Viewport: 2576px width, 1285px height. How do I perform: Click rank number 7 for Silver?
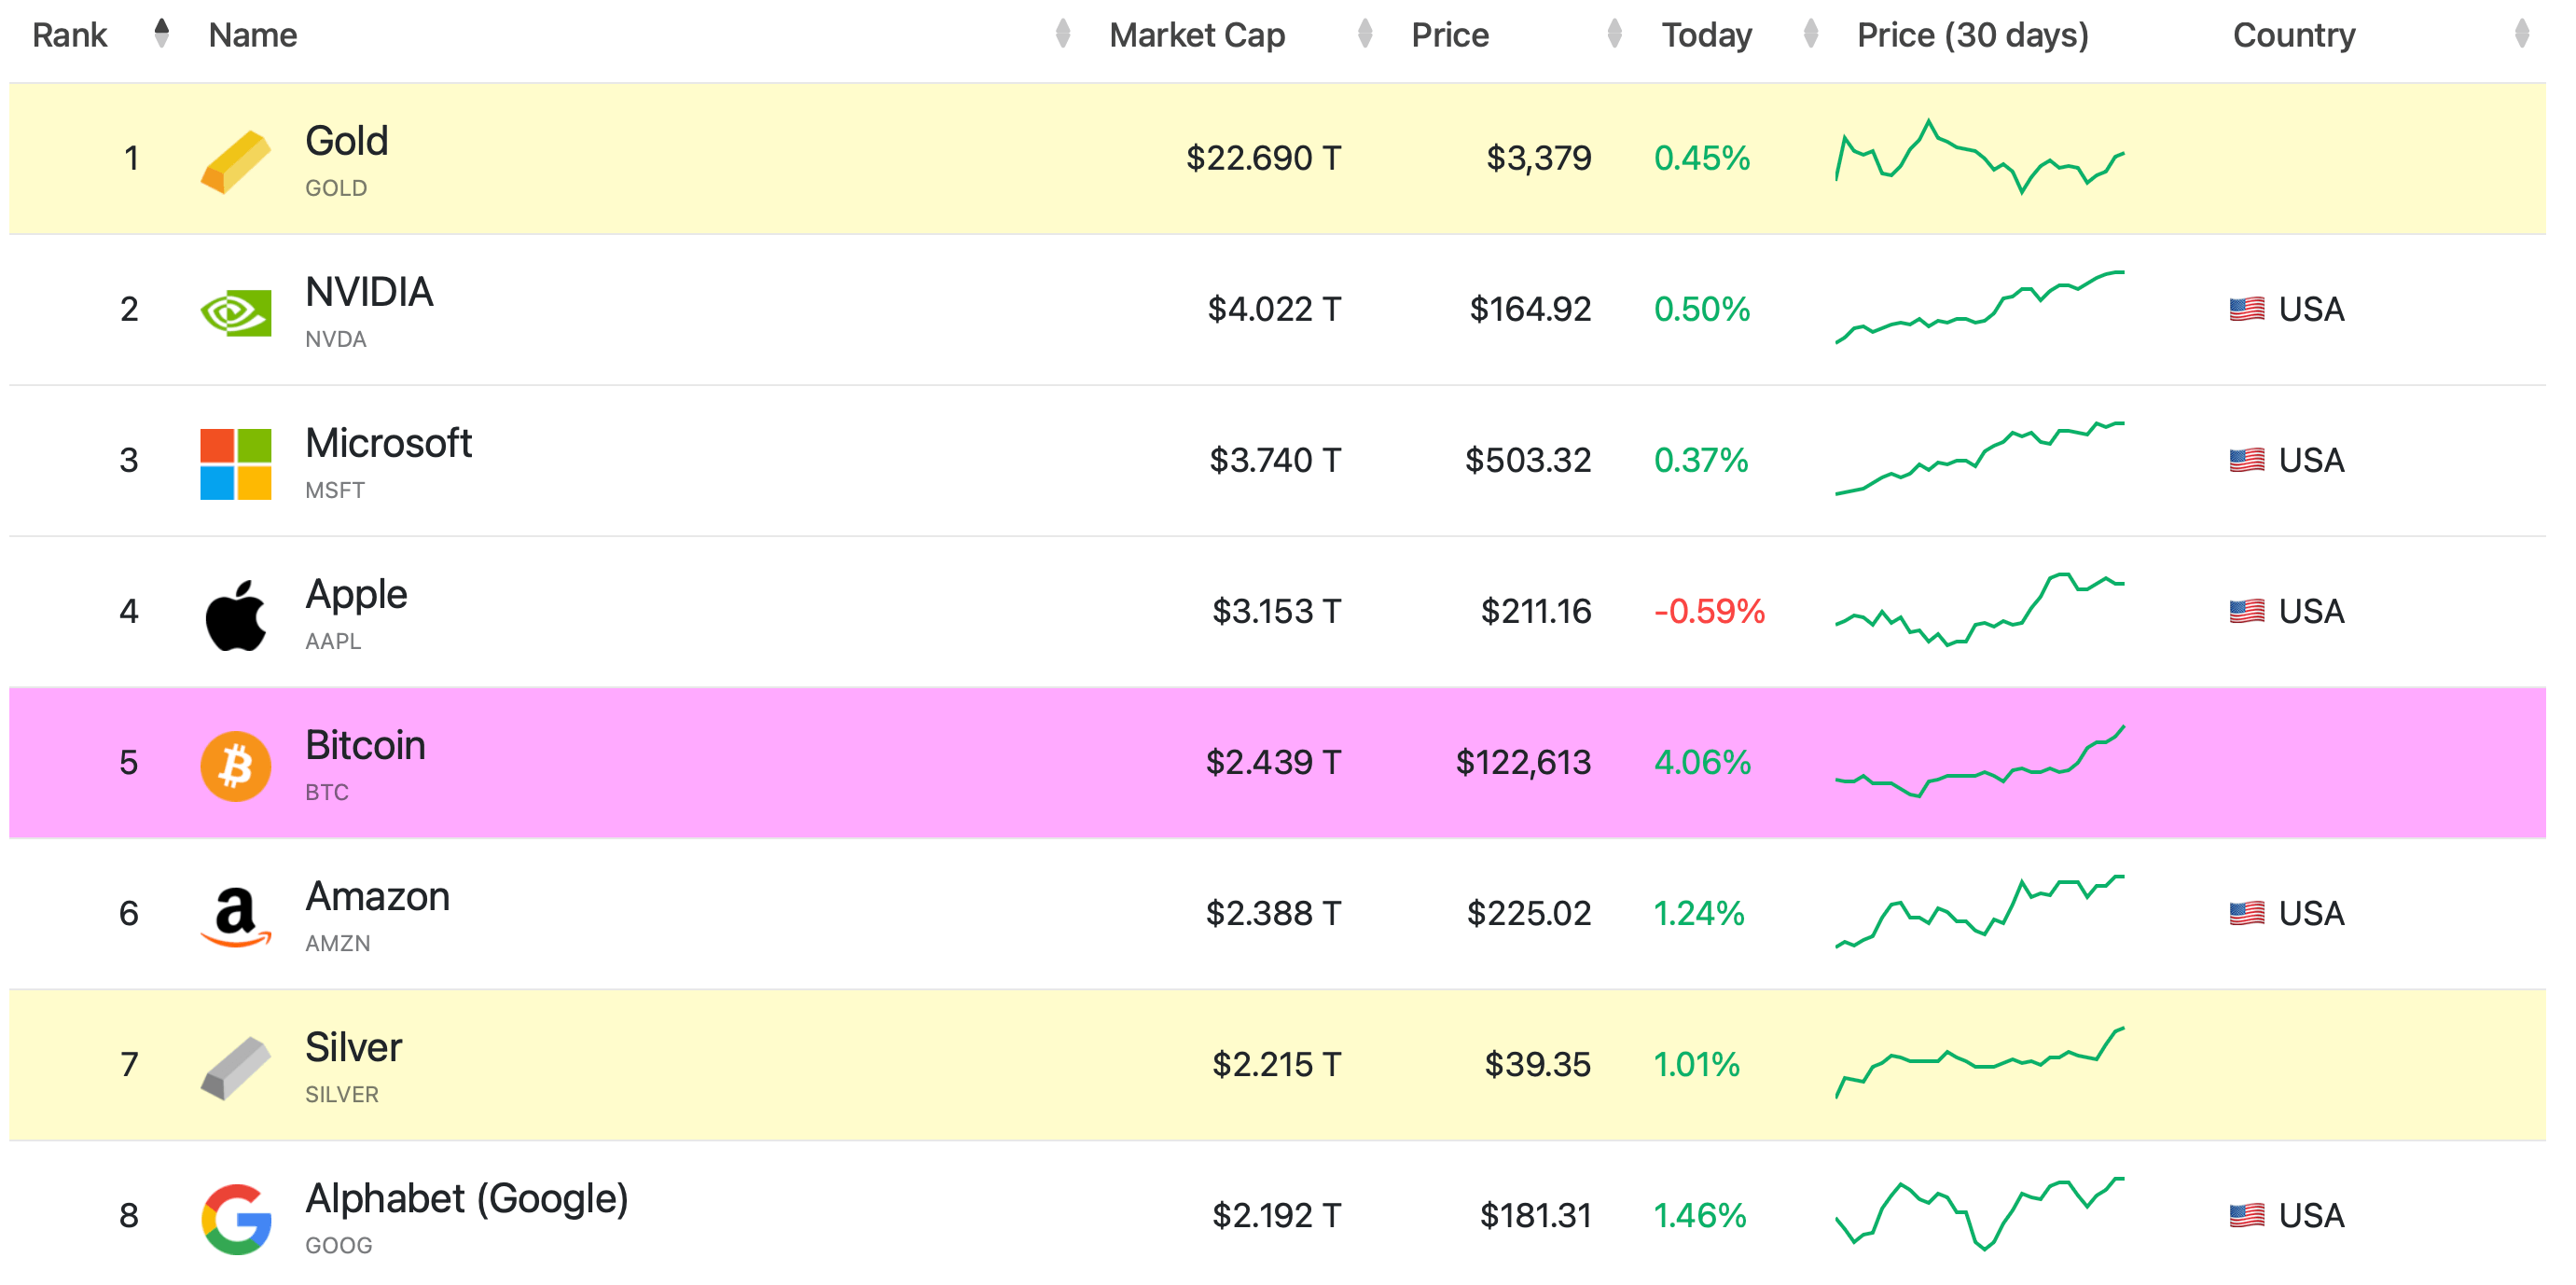click(x=129, y=1064)
